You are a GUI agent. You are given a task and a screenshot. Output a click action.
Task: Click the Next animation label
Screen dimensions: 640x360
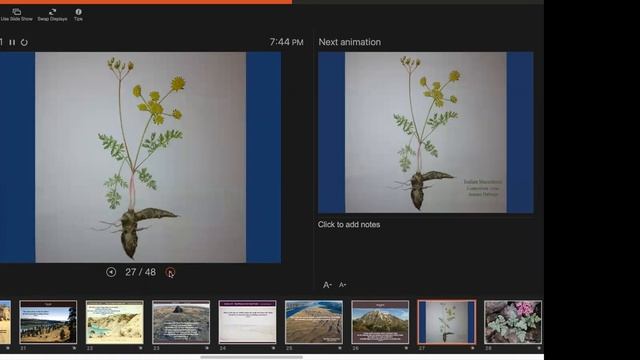(x=349, y=42)
